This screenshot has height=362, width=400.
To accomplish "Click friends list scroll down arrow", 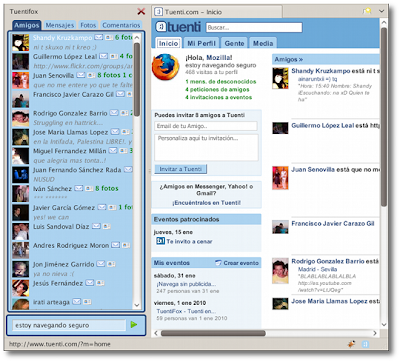I will [137, 305].
